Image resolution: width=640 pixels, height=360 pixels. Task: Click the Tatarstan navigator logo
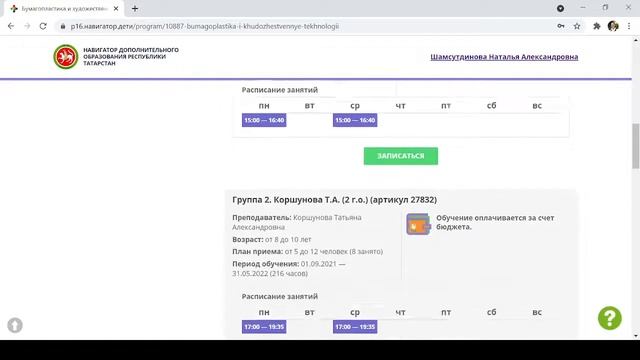[x=65, y=57]
